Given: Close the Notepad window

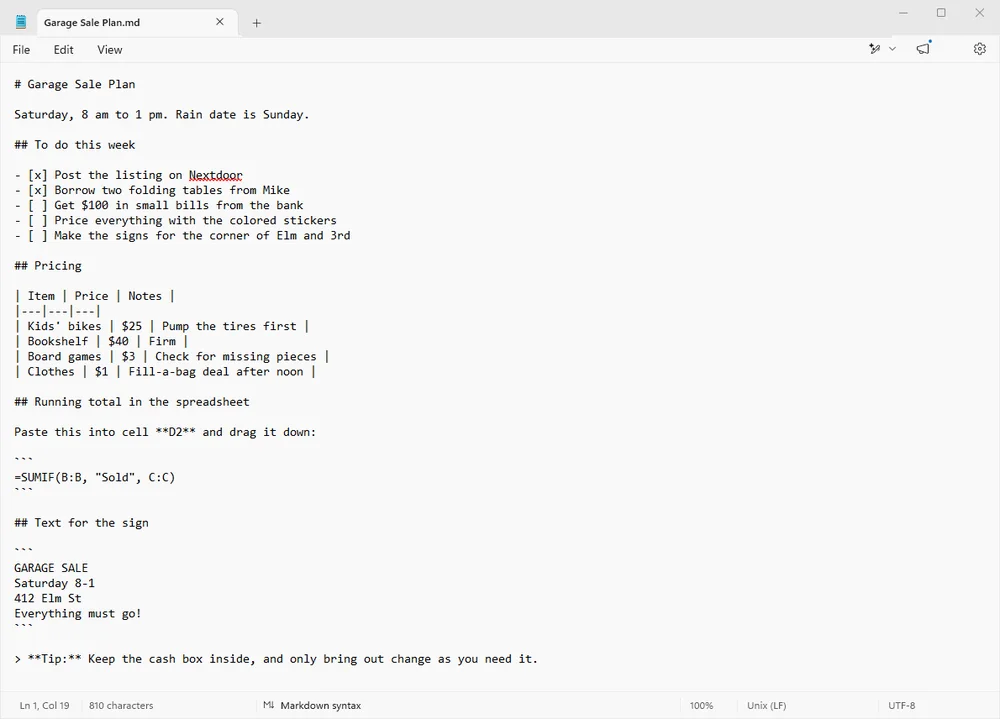Looking at the screenshot, I should (980, 13).
